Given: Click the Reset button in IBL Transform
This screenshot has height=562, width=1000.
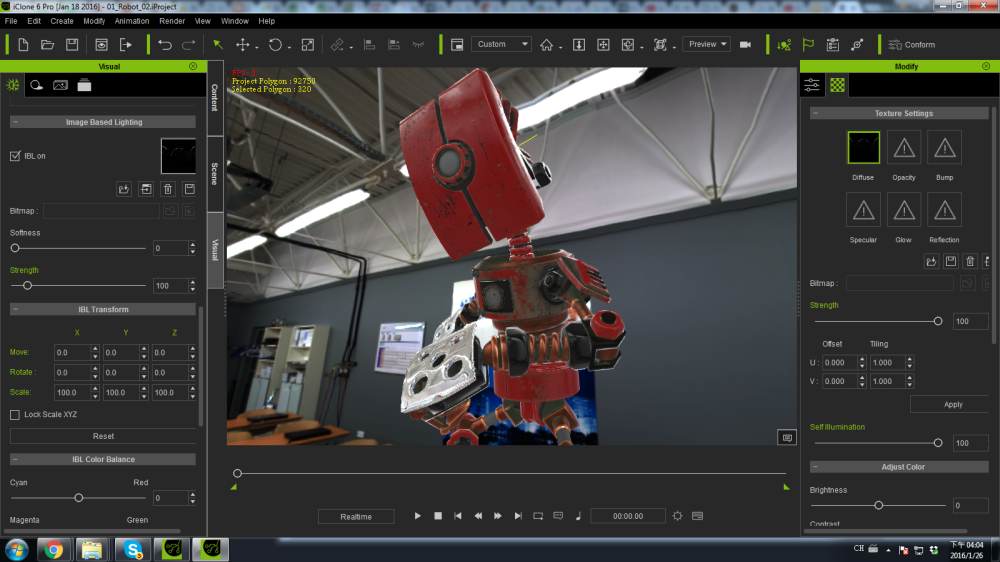Looking at the screenshot, I should [x=103, y=436].
